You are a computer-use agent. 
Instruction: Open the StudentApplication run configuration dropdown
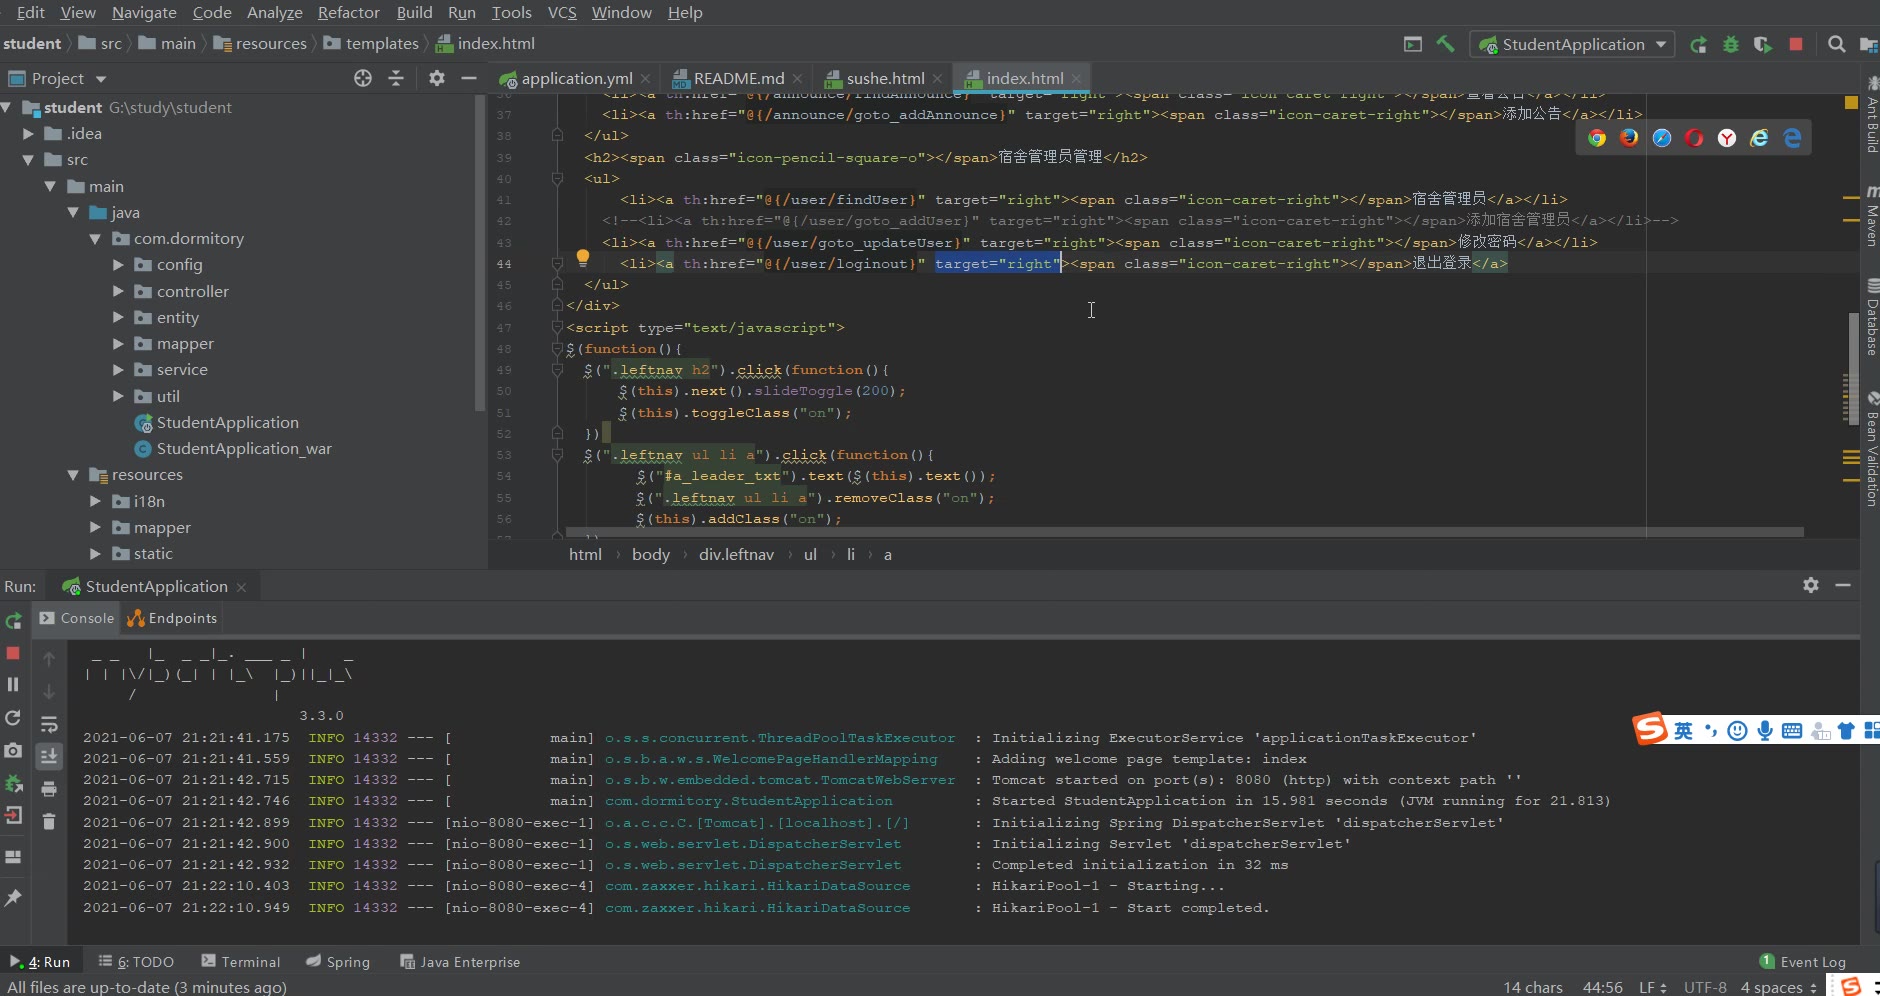click(x=1574, y=44)
